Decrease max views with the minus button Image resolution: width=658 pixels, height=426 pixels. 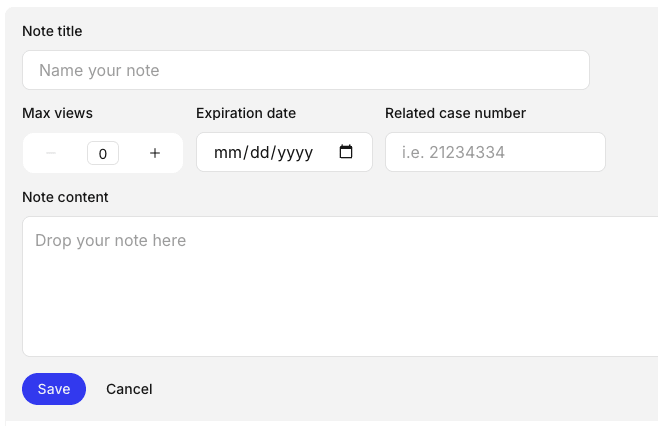click(51, 153)
